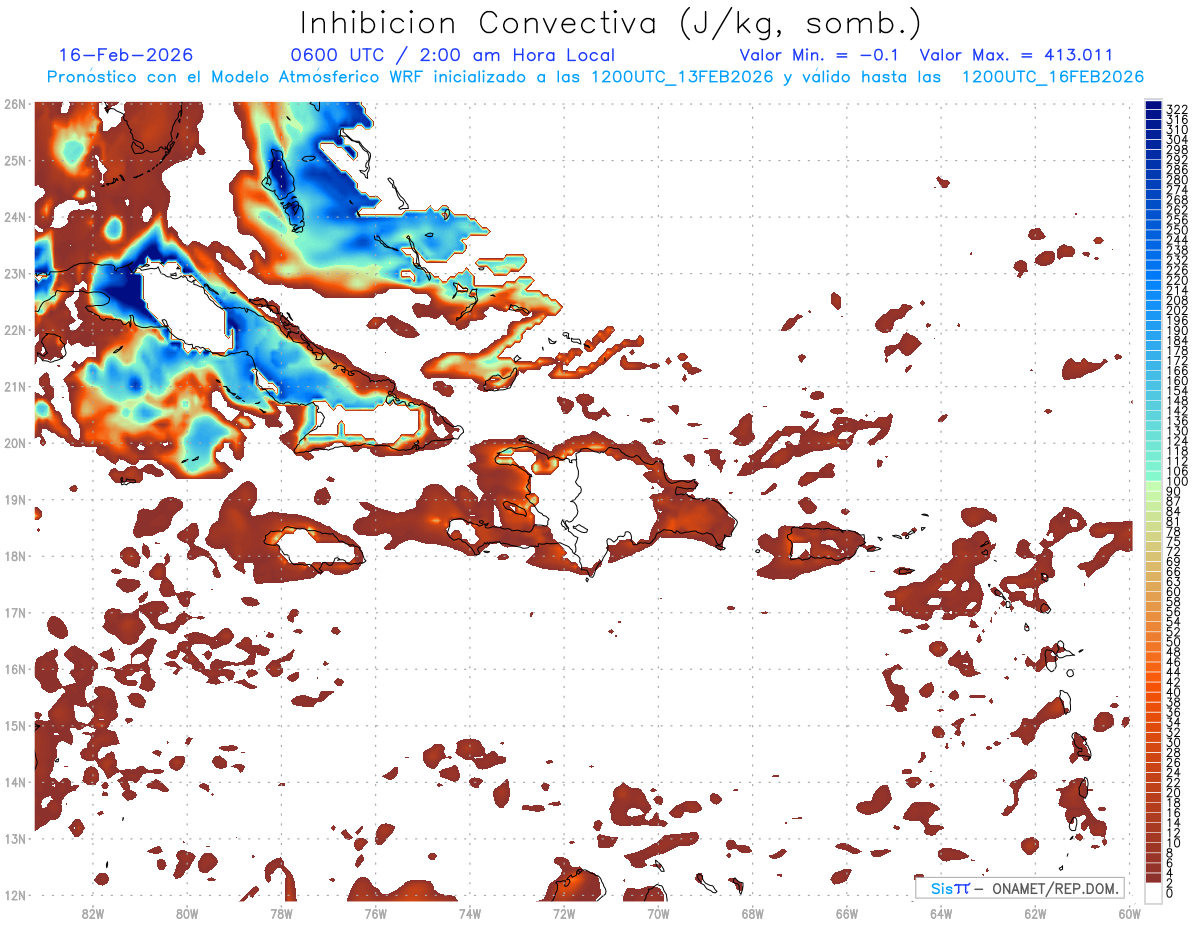Click longitude label '76W'

(375, 913)
